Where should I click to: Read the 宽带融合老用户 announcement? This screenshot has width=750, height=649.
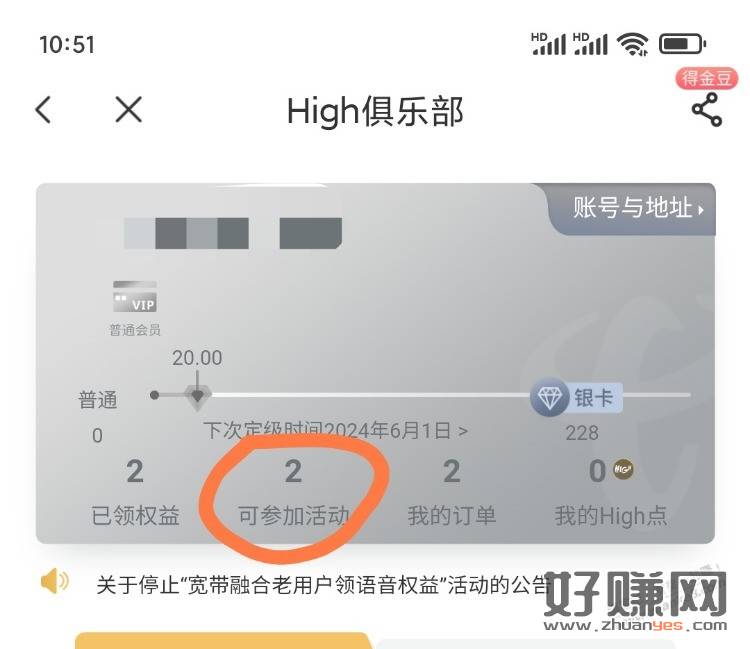coord(322,584)
